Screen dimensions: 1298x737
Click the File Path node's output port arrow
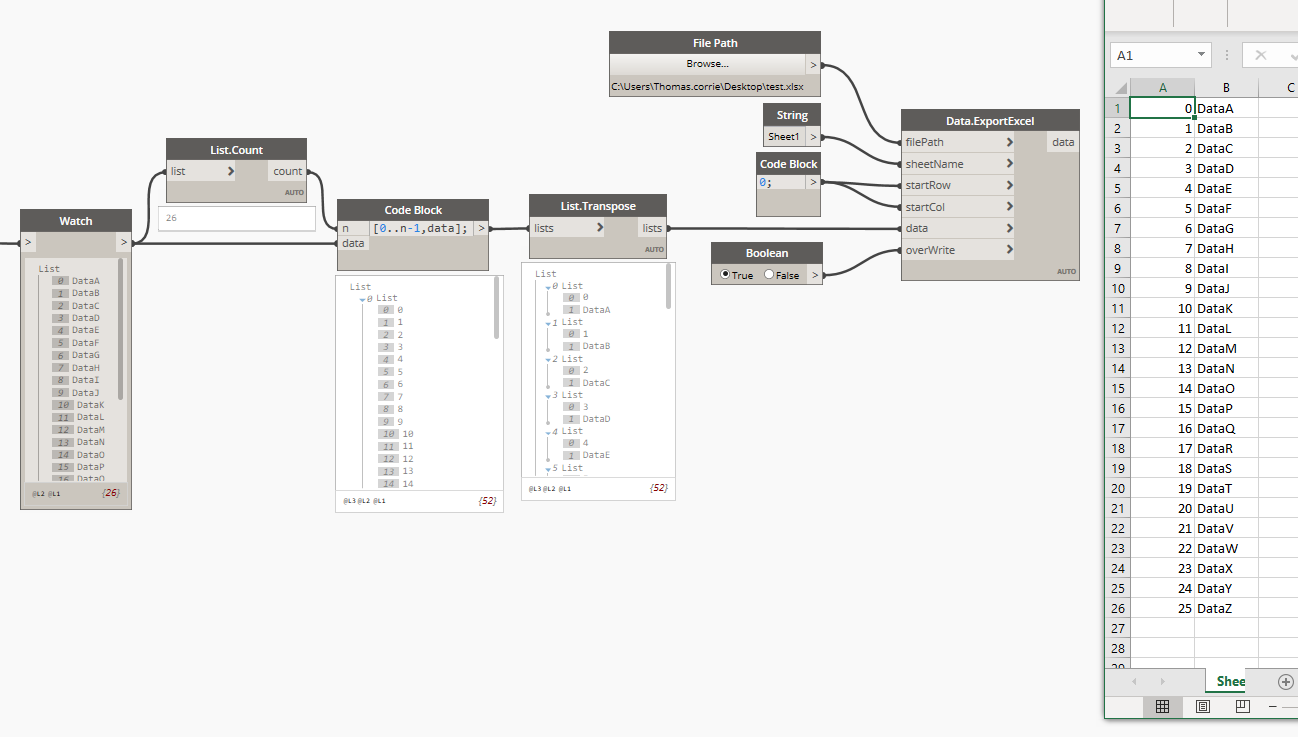pyautogui.click(x=813, y=65)
